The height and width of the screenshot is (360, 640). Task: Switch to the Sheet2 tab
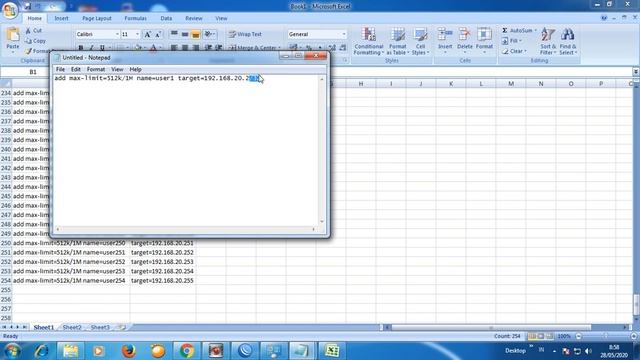(72, 327)
